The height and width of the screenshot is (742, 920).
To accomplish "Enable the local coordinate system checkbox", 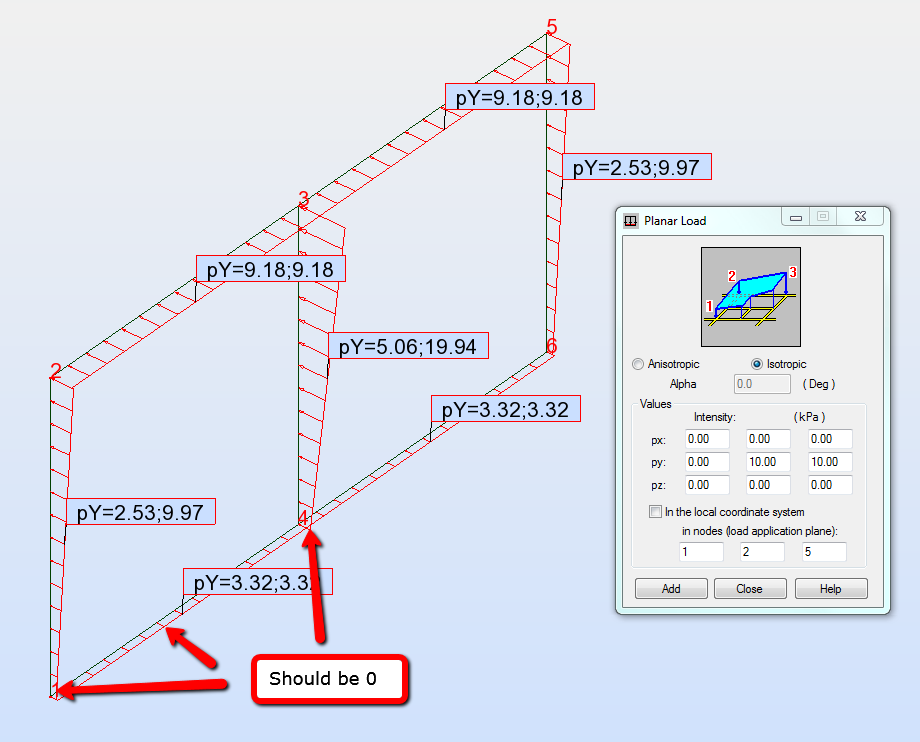I will pyautogui.click(x=656, y=512).
